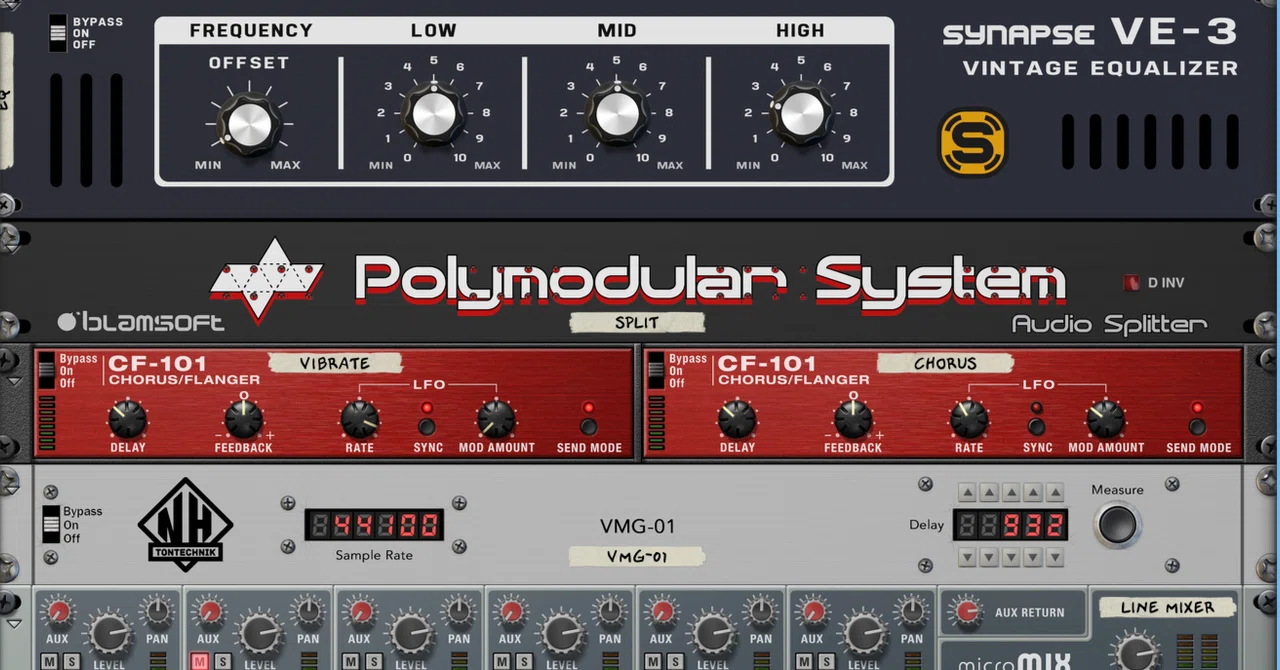Click the Polymodular System star logo
This screenshot has width=1280, height=670.
coord(266,280)
